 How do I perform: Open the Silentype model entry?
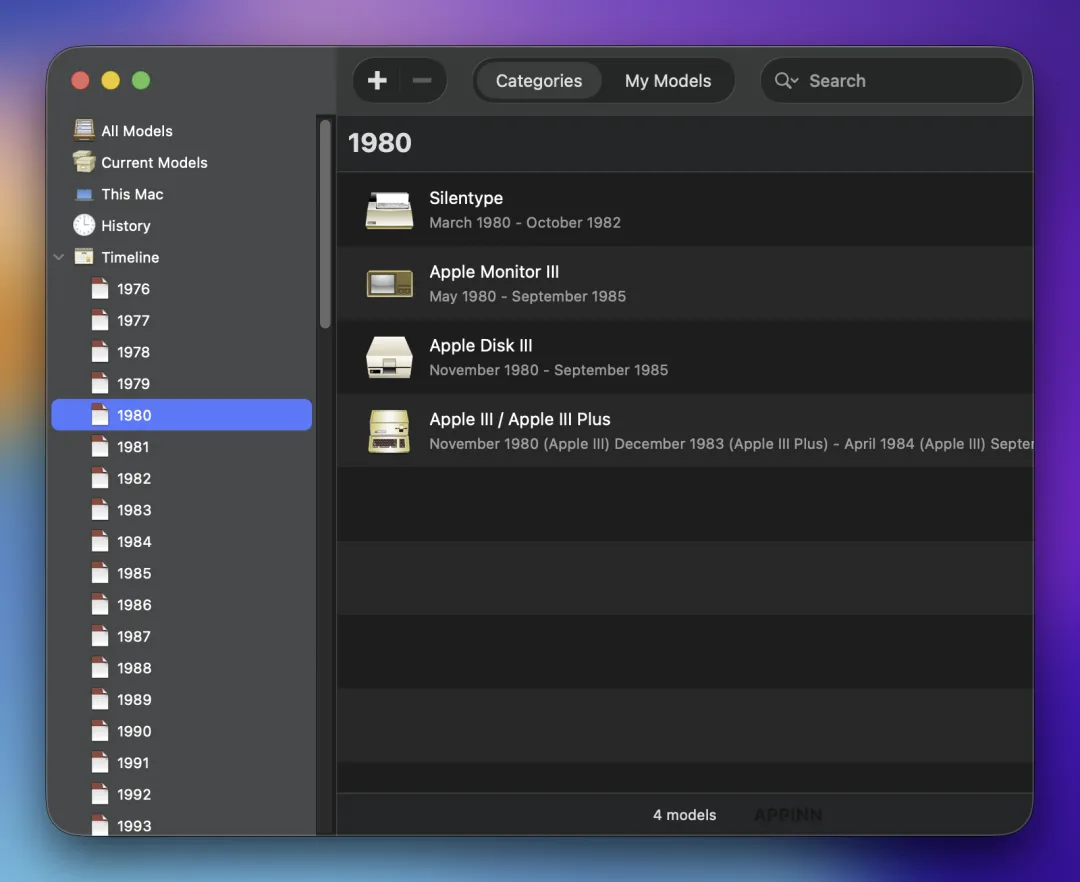(685, 209)
